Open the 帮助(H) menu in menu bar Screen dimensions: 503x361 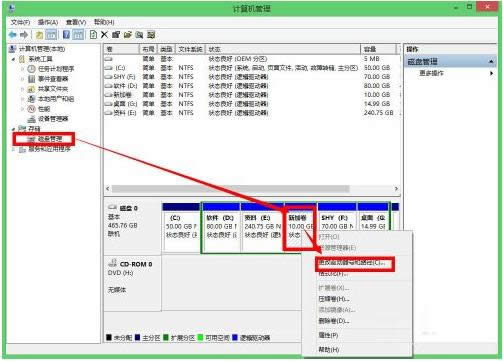coord(104,22)
